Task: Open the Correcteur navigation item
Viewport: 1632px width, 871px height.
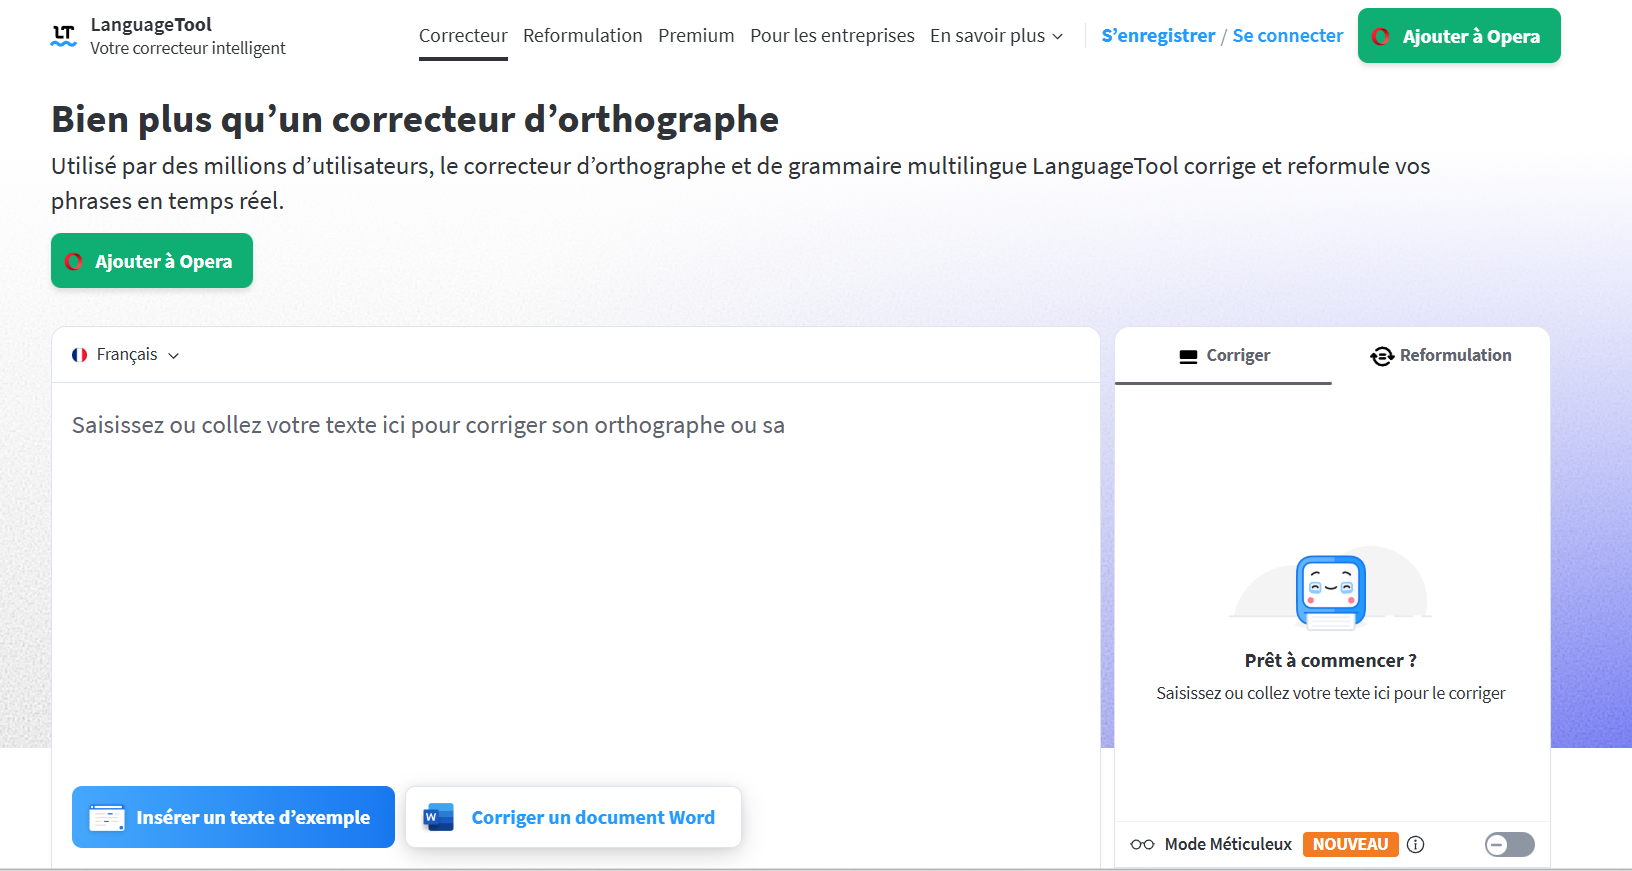Action: pyautogui.click(x=463, y=36)
